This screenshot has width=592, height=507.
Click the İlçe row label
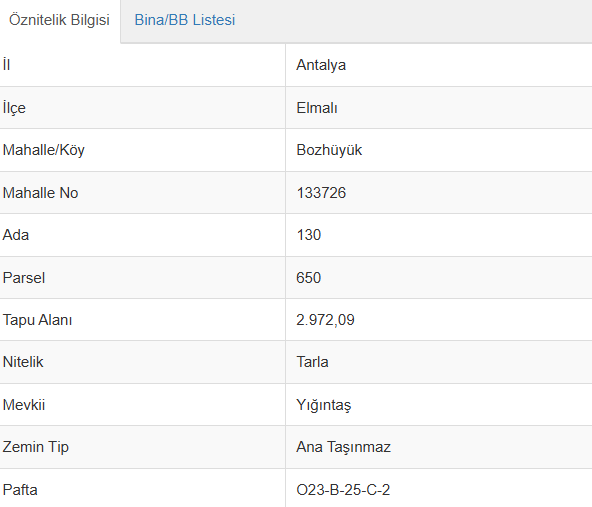click(14, 108)
